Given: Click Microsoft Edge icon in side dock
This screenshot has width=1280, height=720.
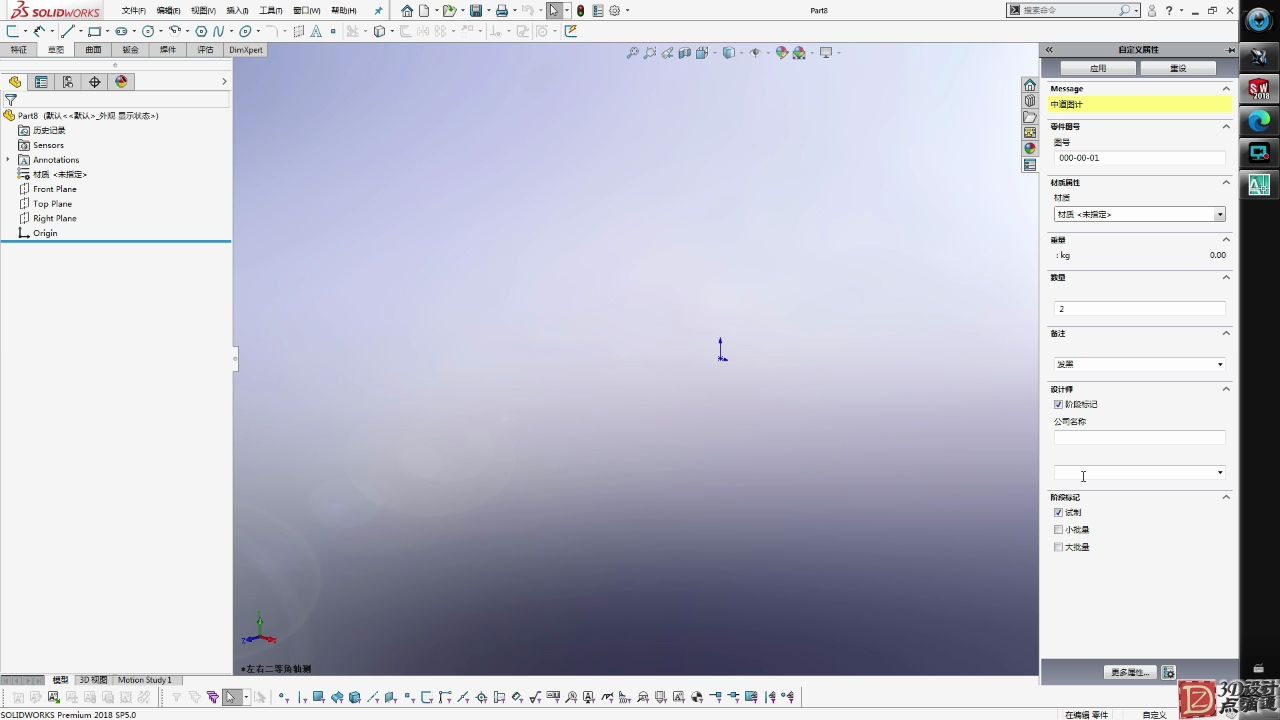Looking at the screenshot, I should pyautogui.click(x=1259, y=120).
